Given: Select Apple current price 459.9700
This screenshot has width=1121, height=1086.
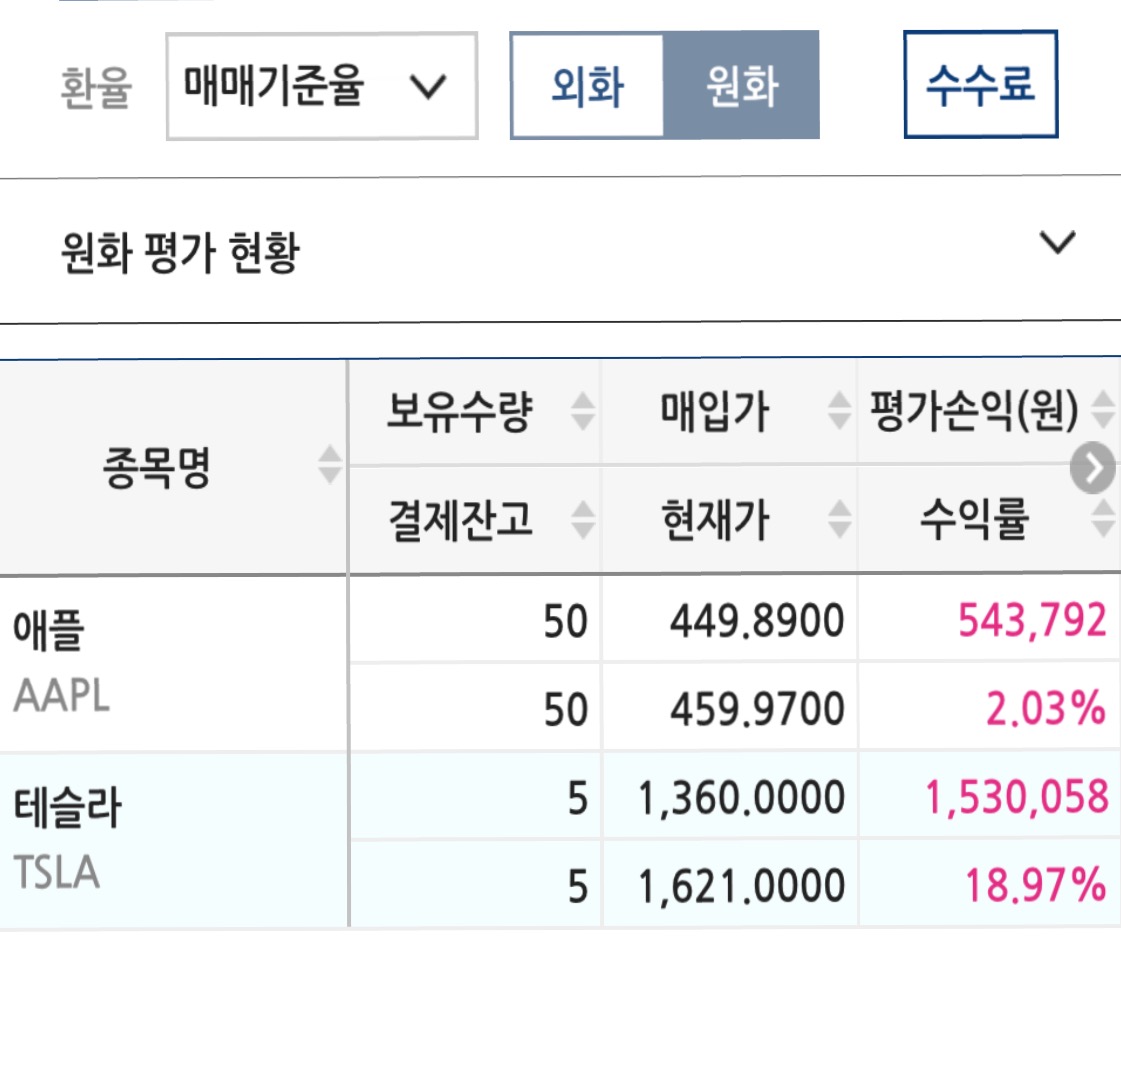Looking at the screenshot, I should click(x=757, y=709).
